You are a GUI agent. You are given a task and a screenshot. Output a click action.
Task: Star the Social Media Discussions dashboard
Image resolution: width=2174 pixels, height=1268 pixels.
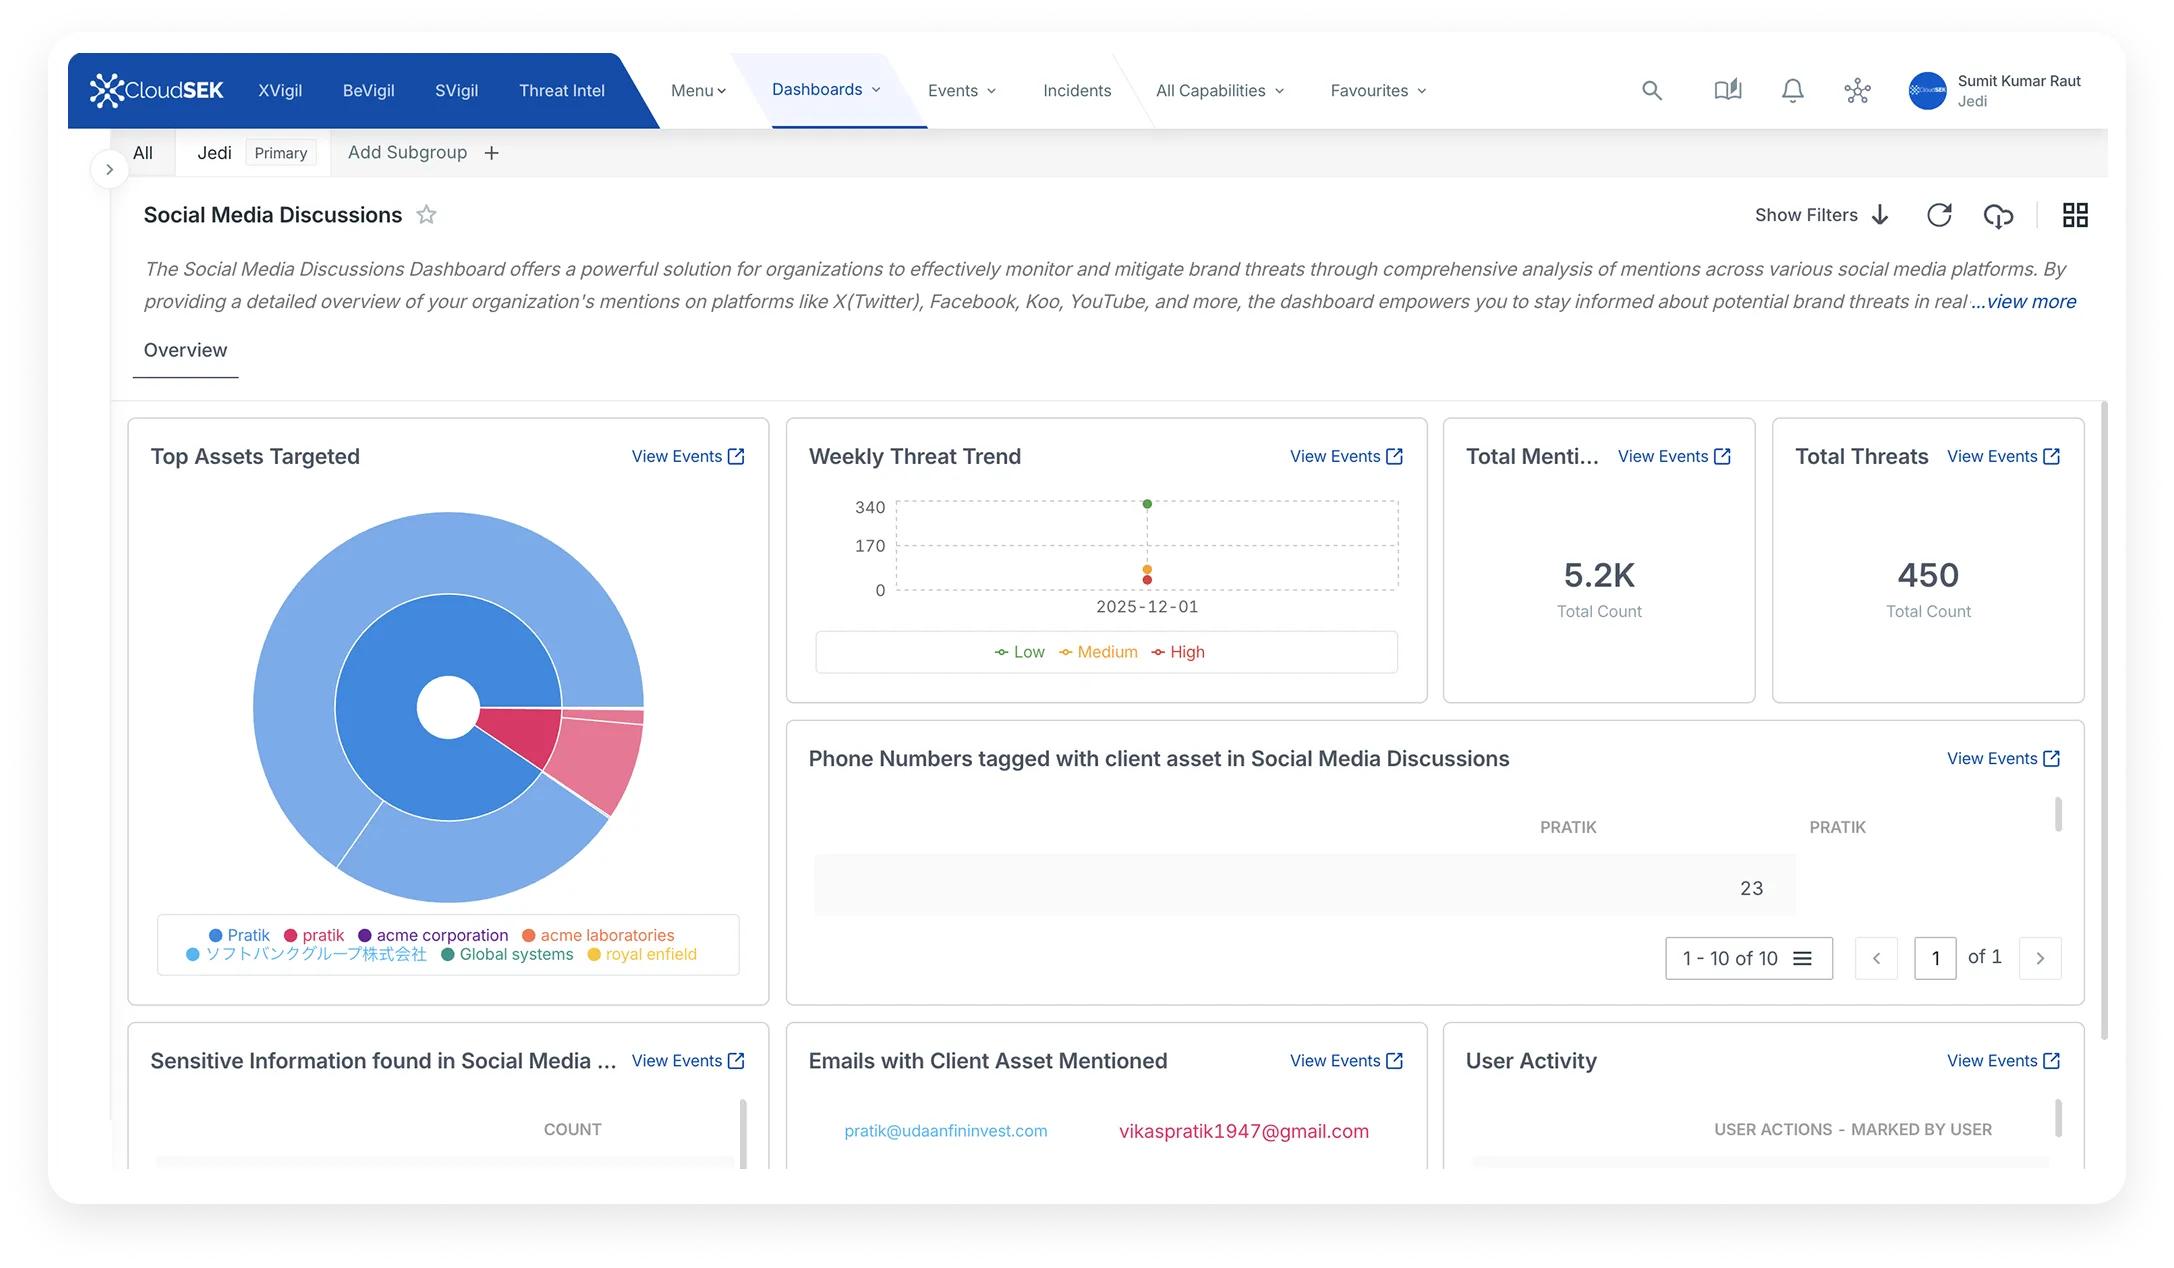[426, 214]
